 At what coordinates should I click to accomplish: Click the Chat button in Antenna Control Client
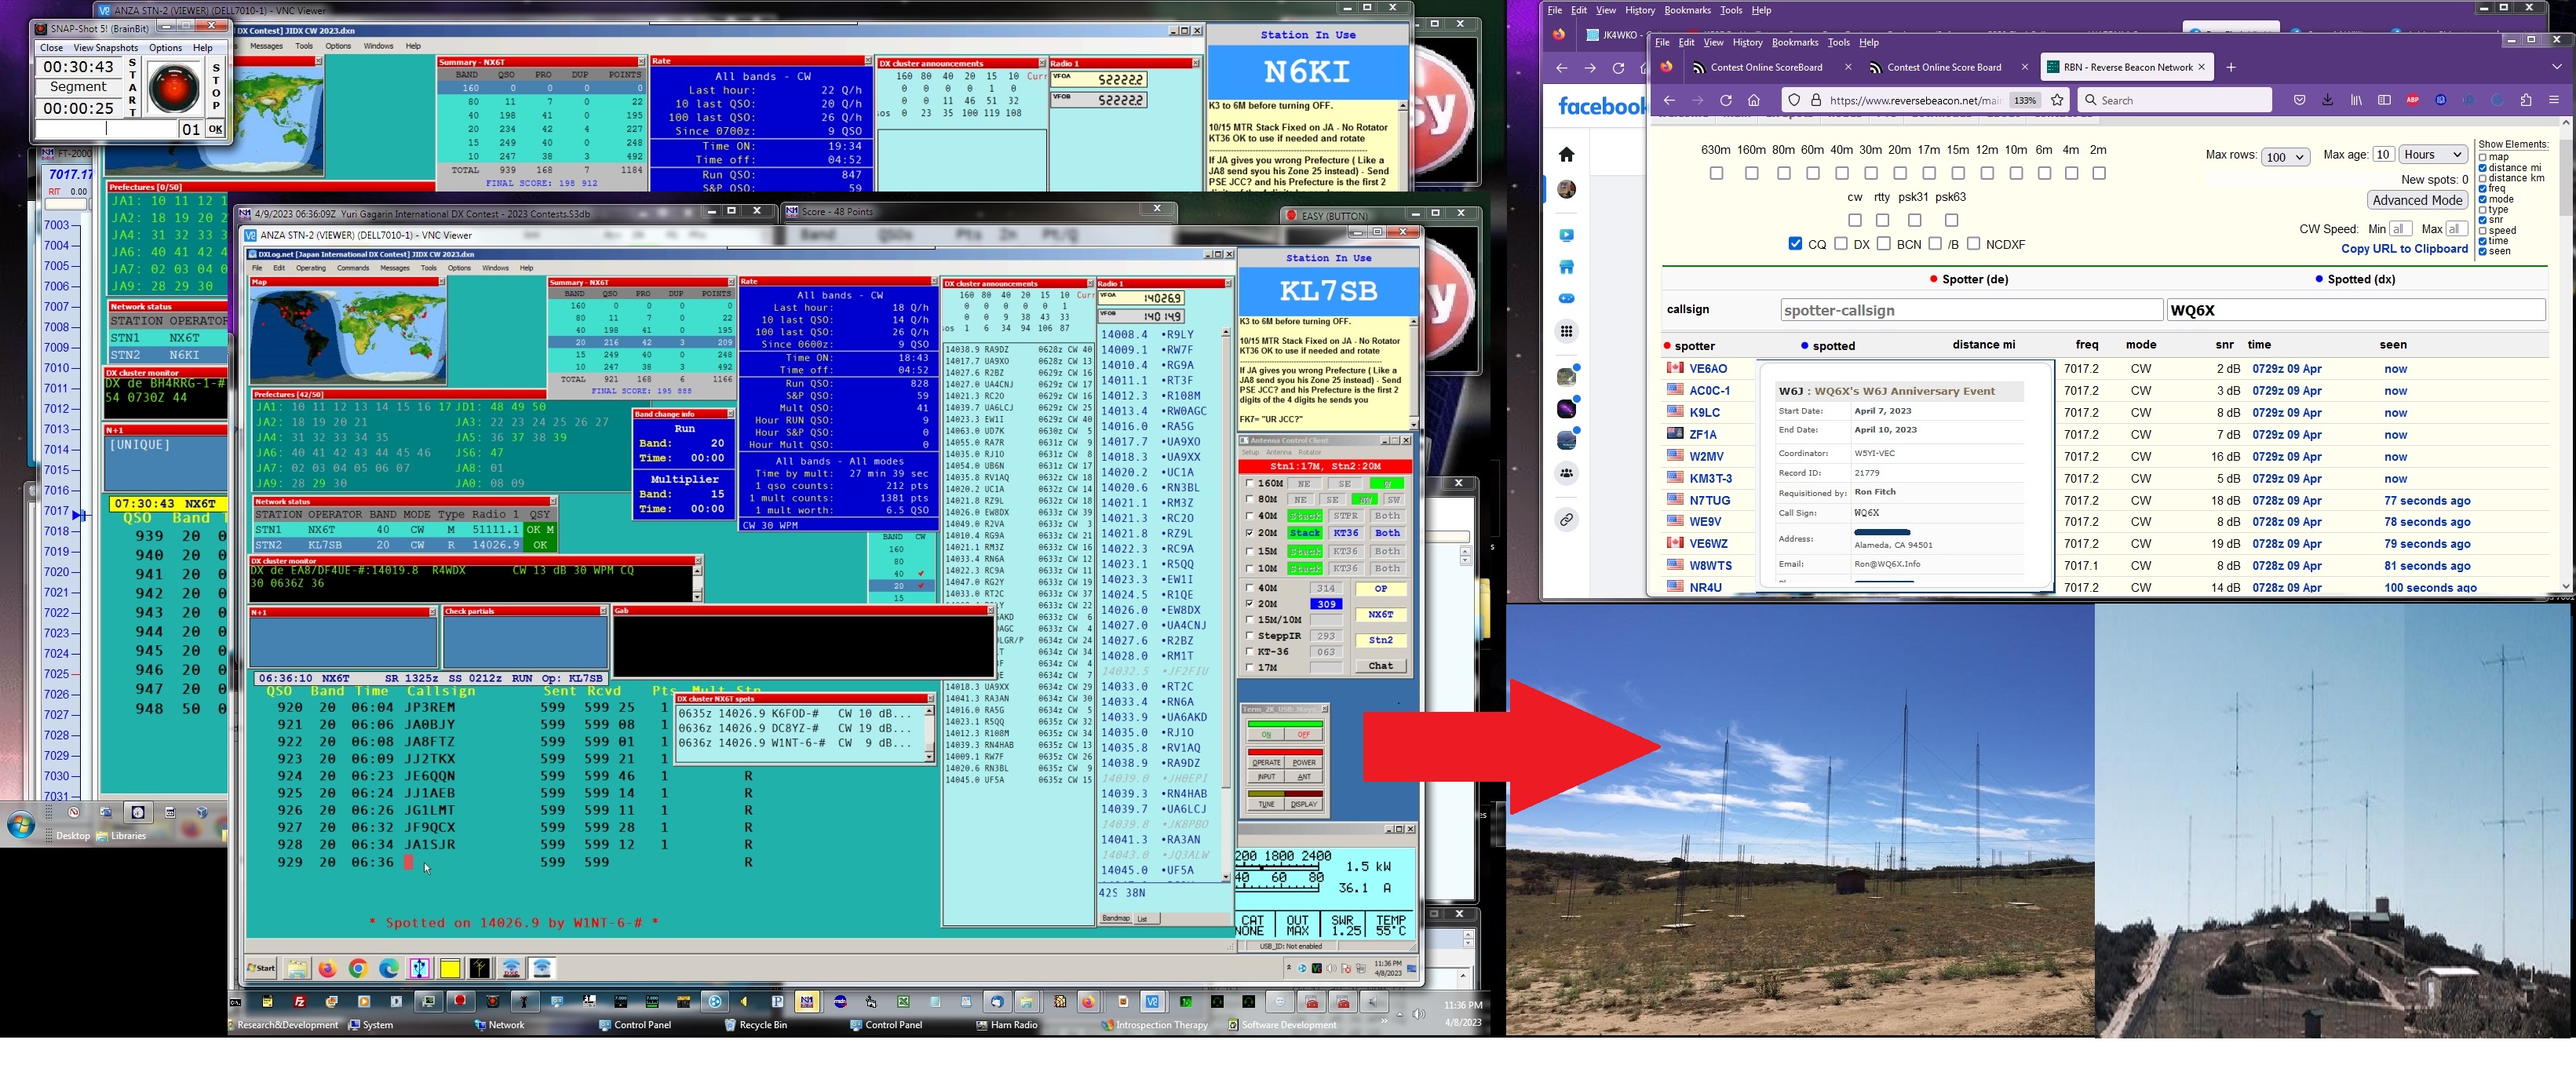pos(1380,666)
